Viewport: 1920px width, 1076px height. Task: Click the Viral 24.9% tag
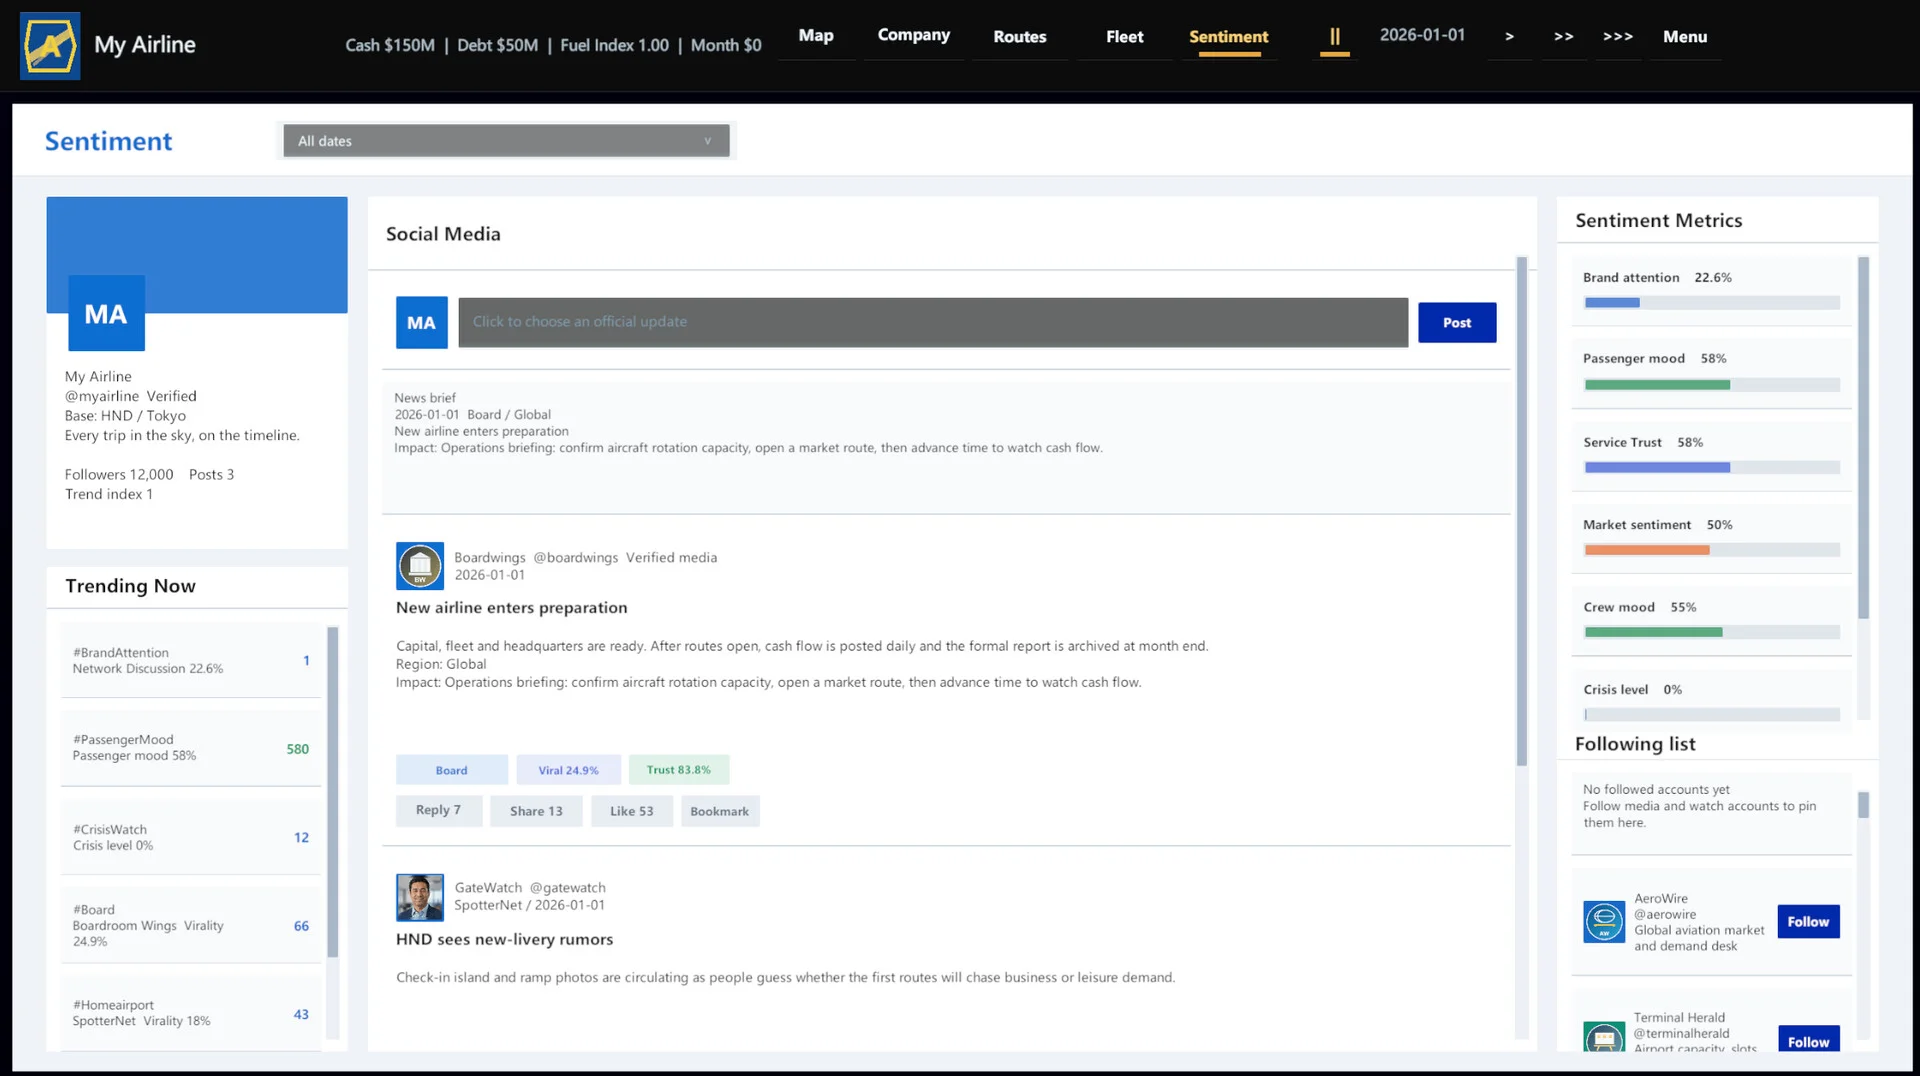tap(568, 770)
